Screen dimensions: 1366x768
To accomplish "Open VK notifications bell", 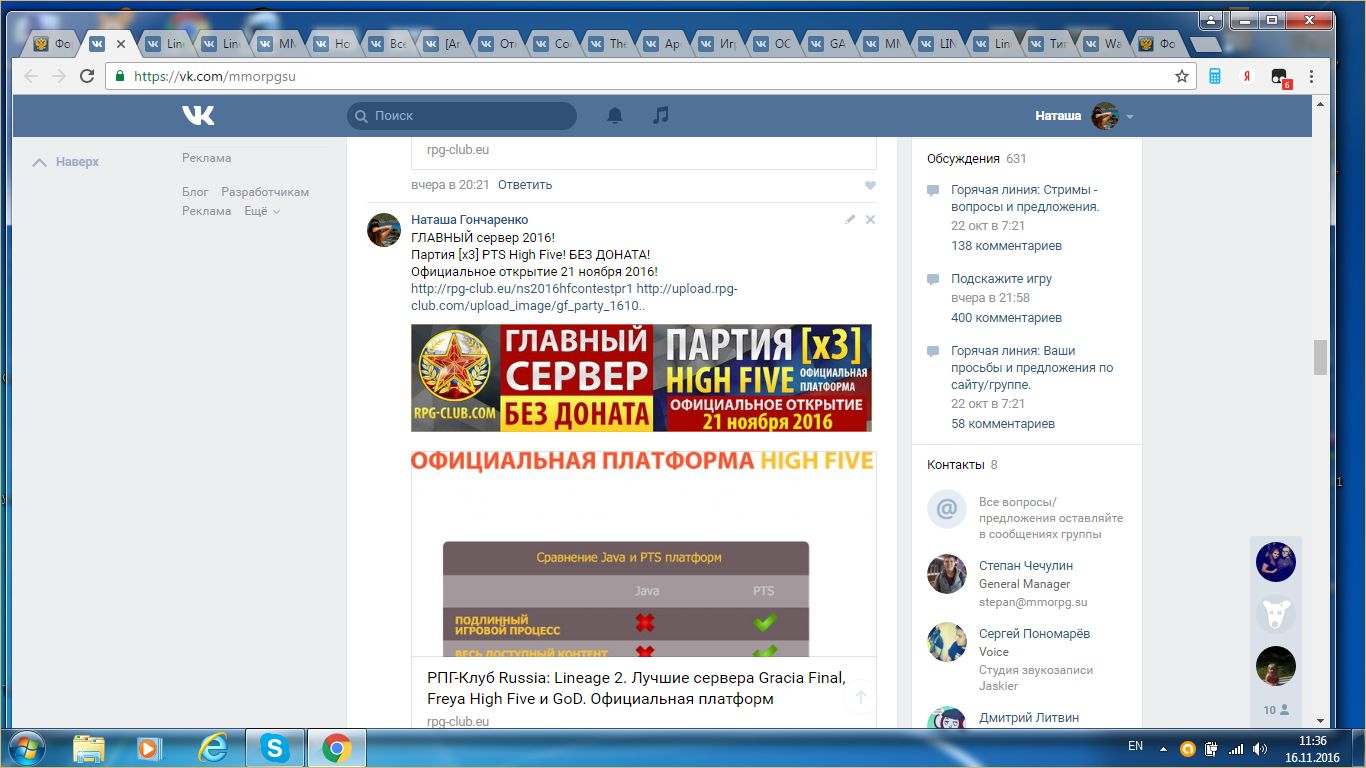I will pyautogui.click(x=615, y=116).
